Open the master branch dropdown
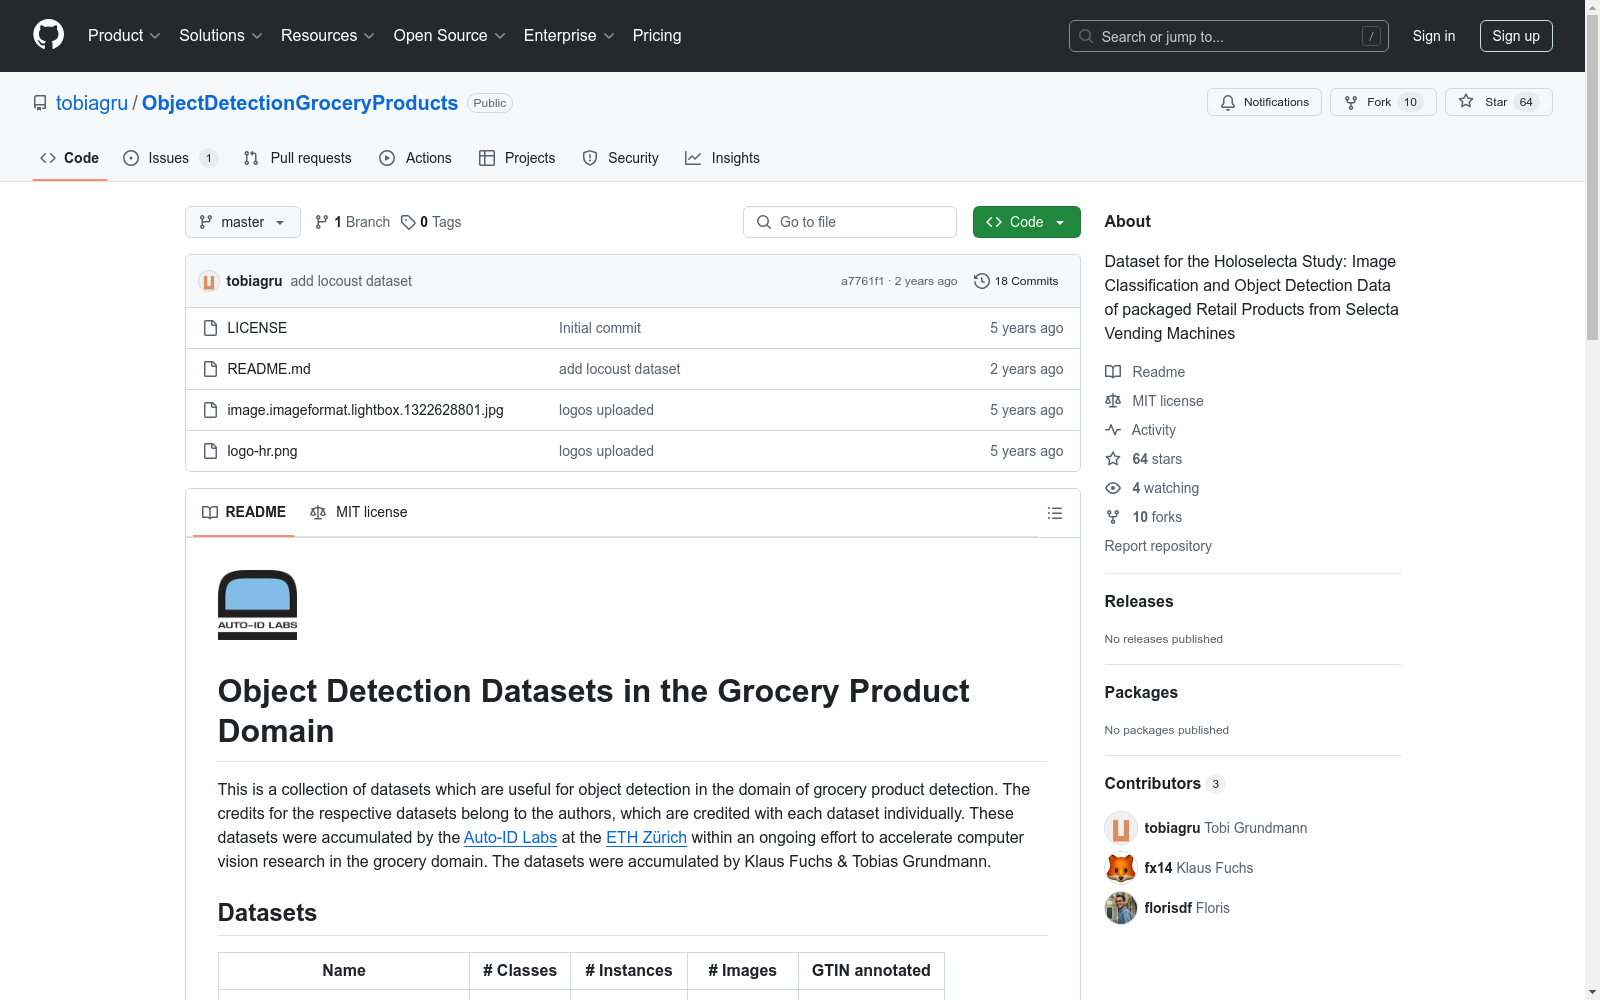 (243, 222)
